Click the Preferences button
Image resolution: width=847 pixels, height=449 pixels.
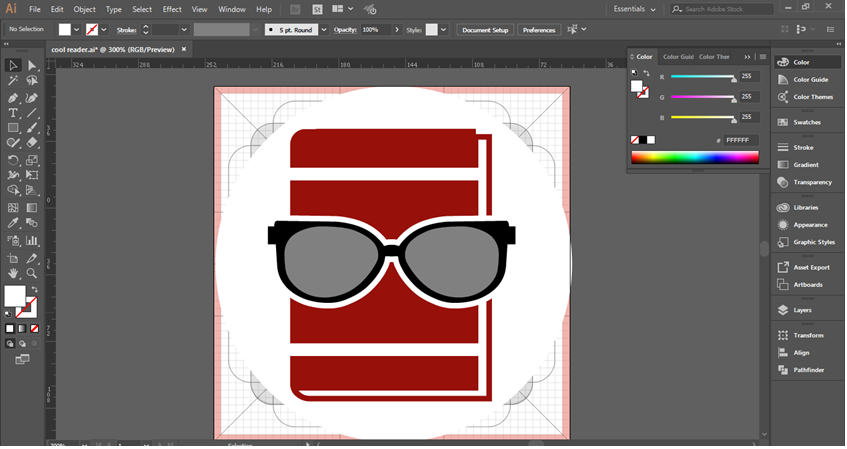pos(539,30)
